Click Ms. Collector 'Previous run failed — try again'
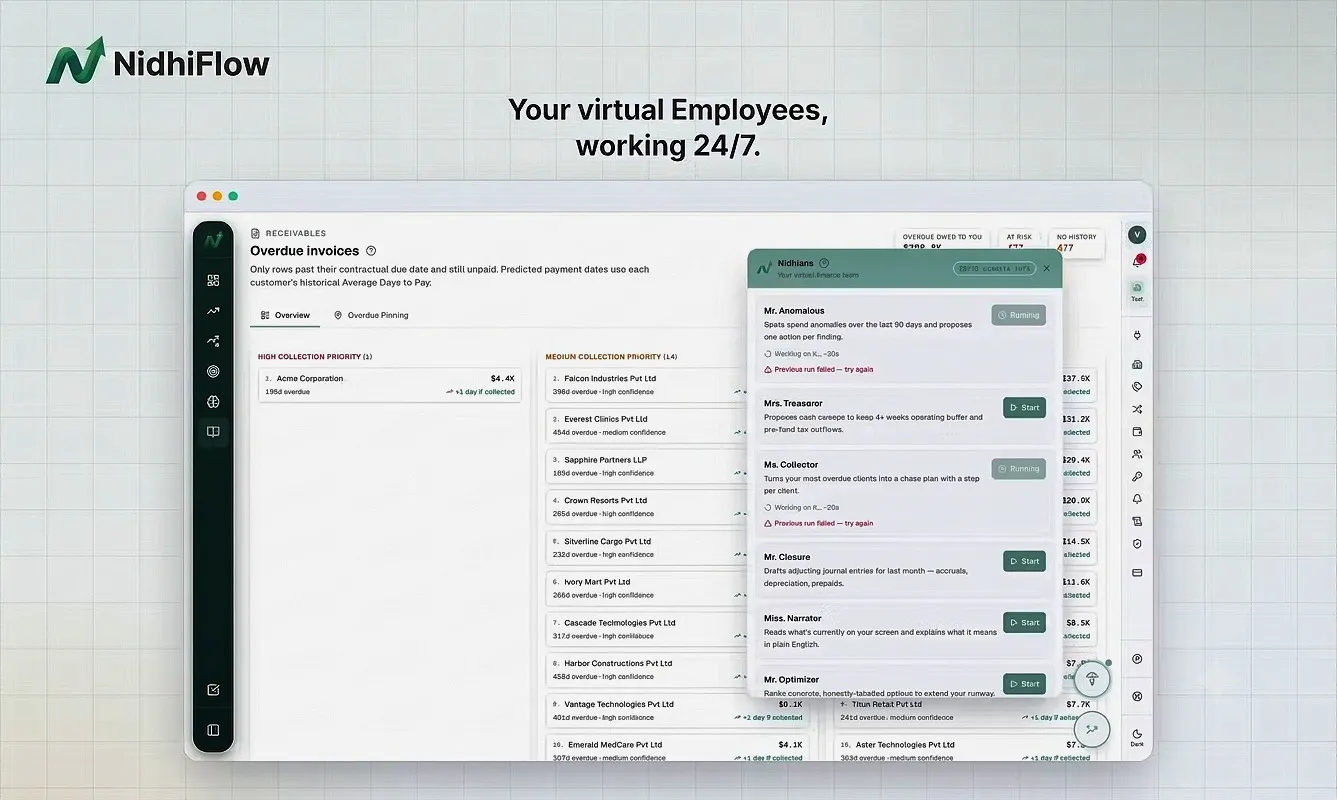The image size is (1337, 800). (819, 523)
